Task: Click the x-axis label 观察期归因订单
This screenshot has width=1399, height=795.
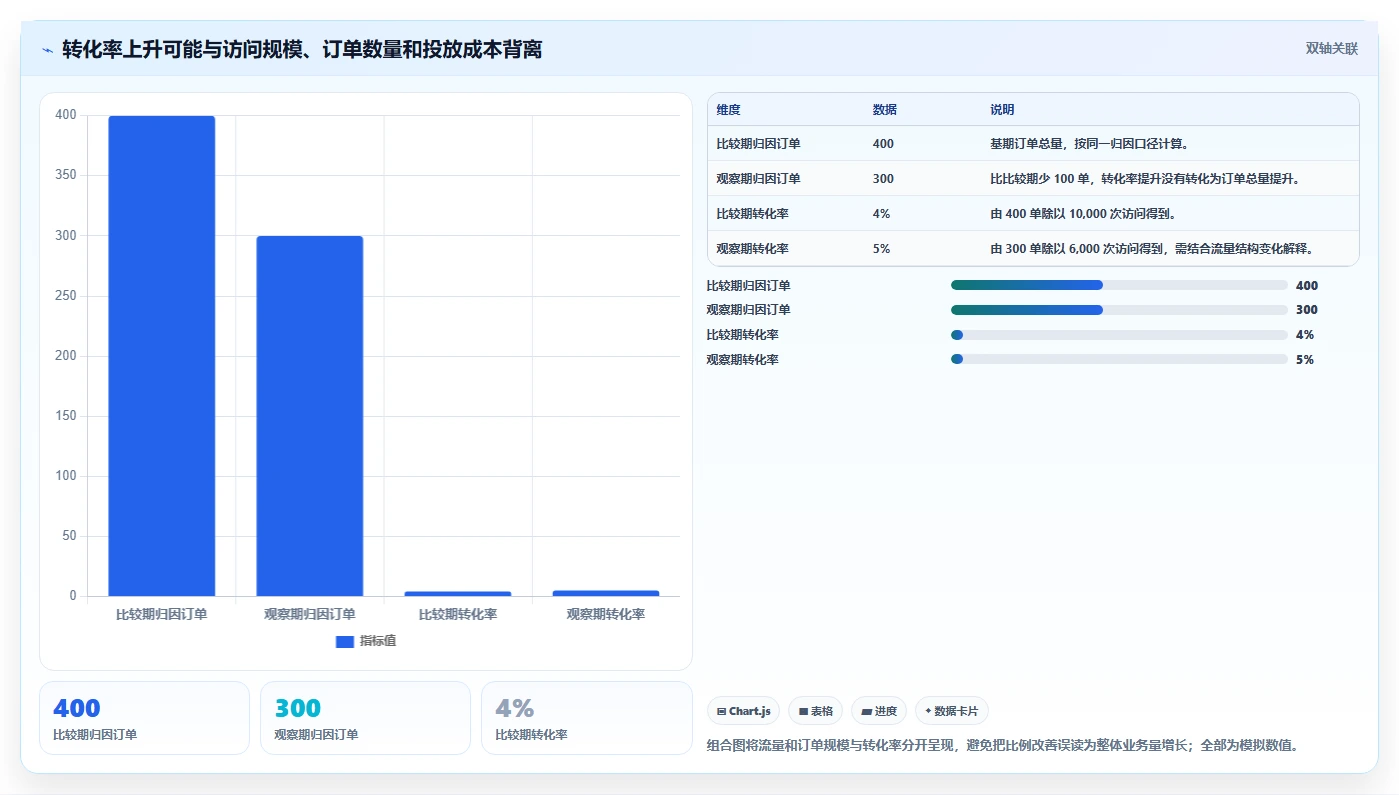Action: pos(309,614)
